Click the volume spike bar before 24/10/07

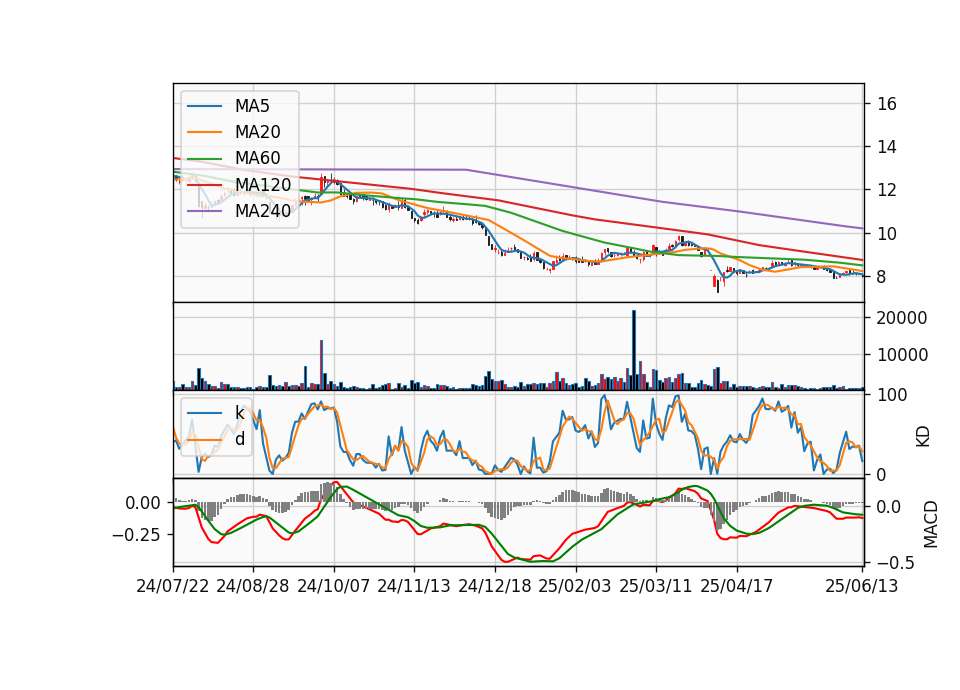coord(321,365)
